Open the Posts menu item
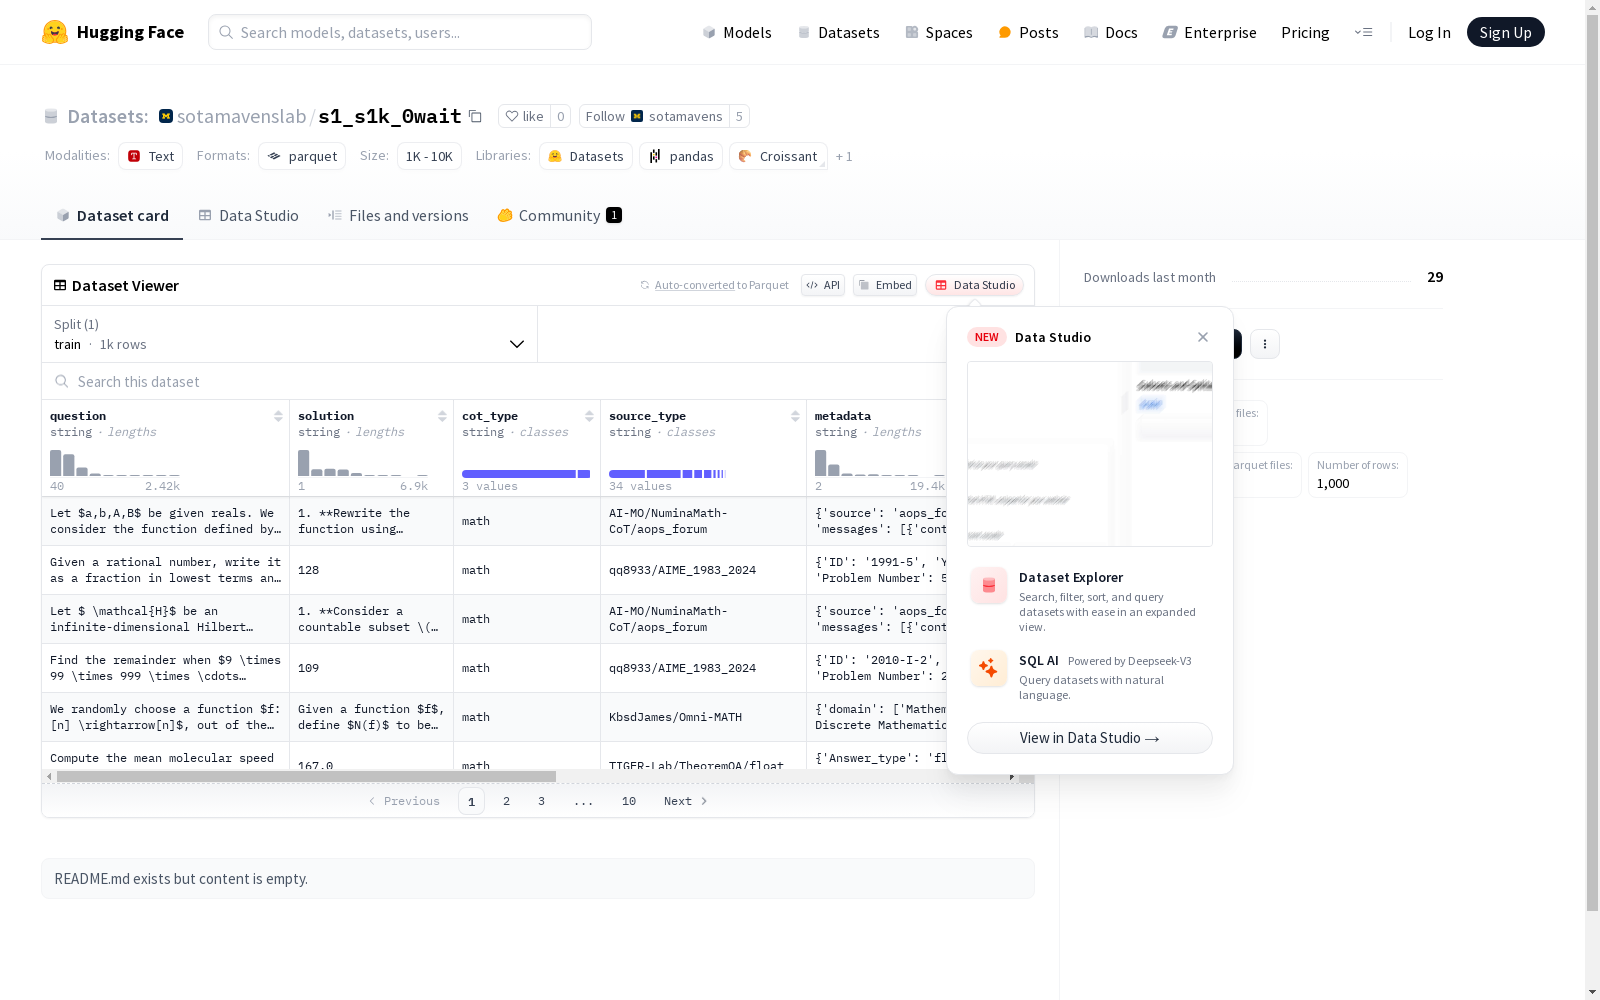 [x=1028, y=32]
